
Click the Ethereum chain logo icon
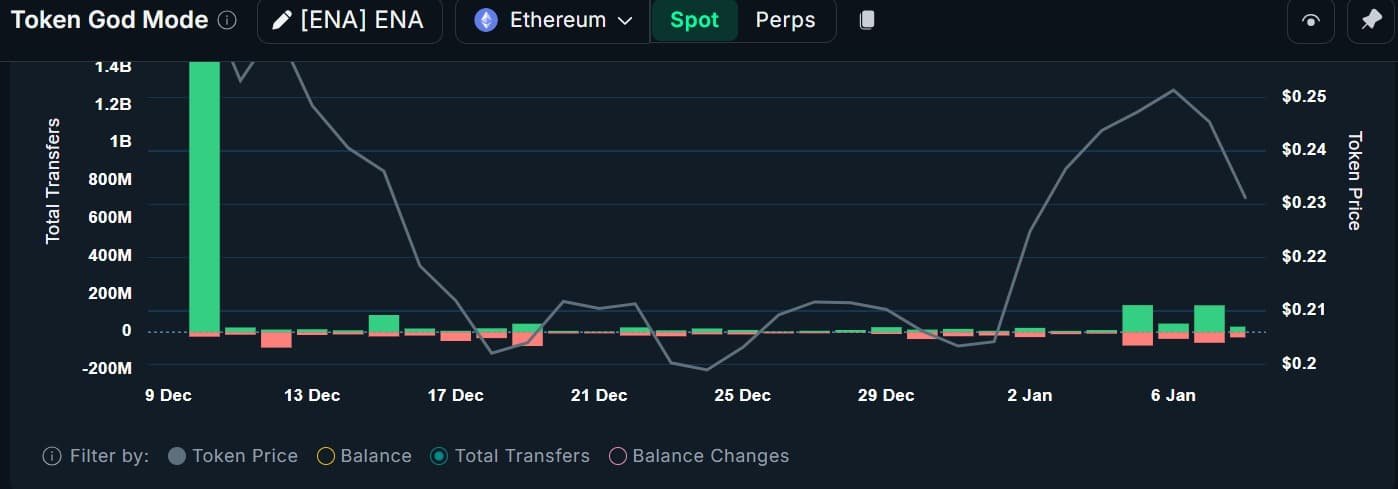486,20
